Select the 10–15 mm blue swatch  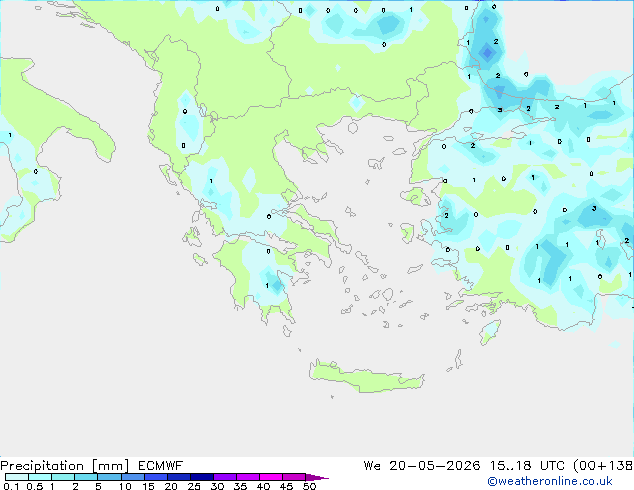point(133,477)
